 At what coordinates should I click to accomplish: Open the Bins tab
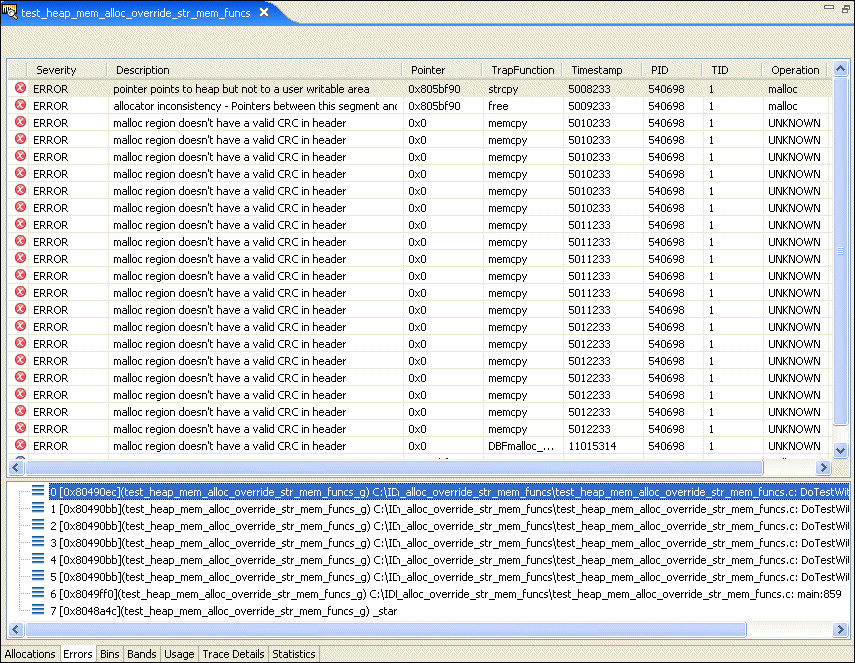point(109,654)
